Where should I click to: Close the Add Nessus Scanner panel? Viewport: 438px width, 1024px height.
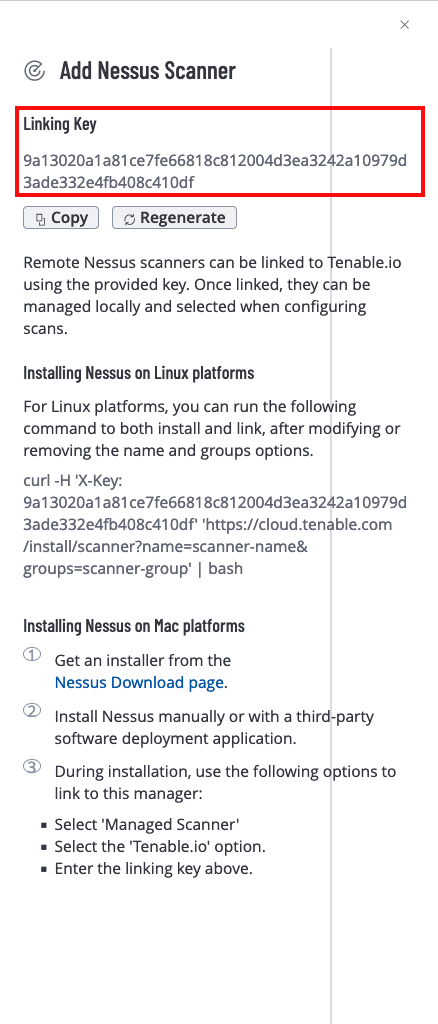pyautogui.click(x=405, y=25)
